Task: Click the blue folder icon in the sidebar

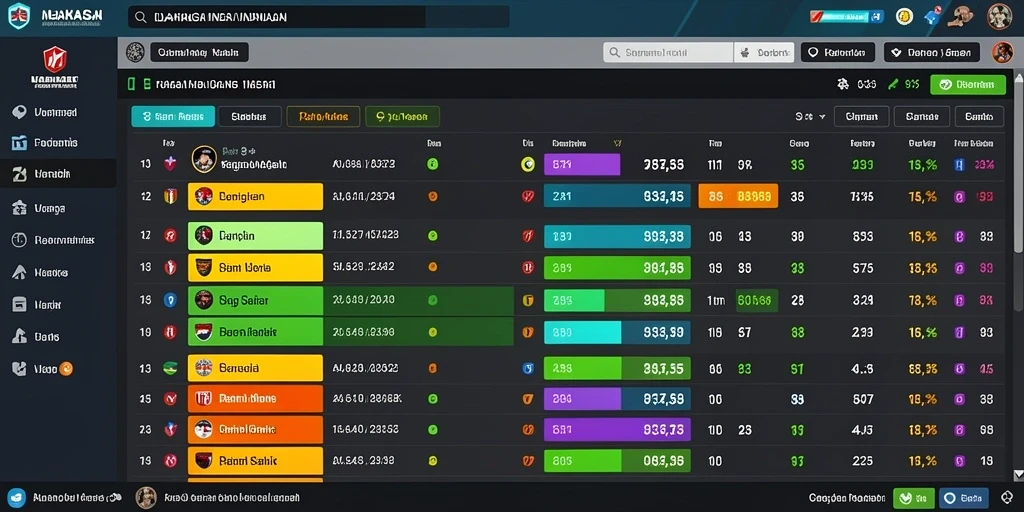Action: [20, 142]
